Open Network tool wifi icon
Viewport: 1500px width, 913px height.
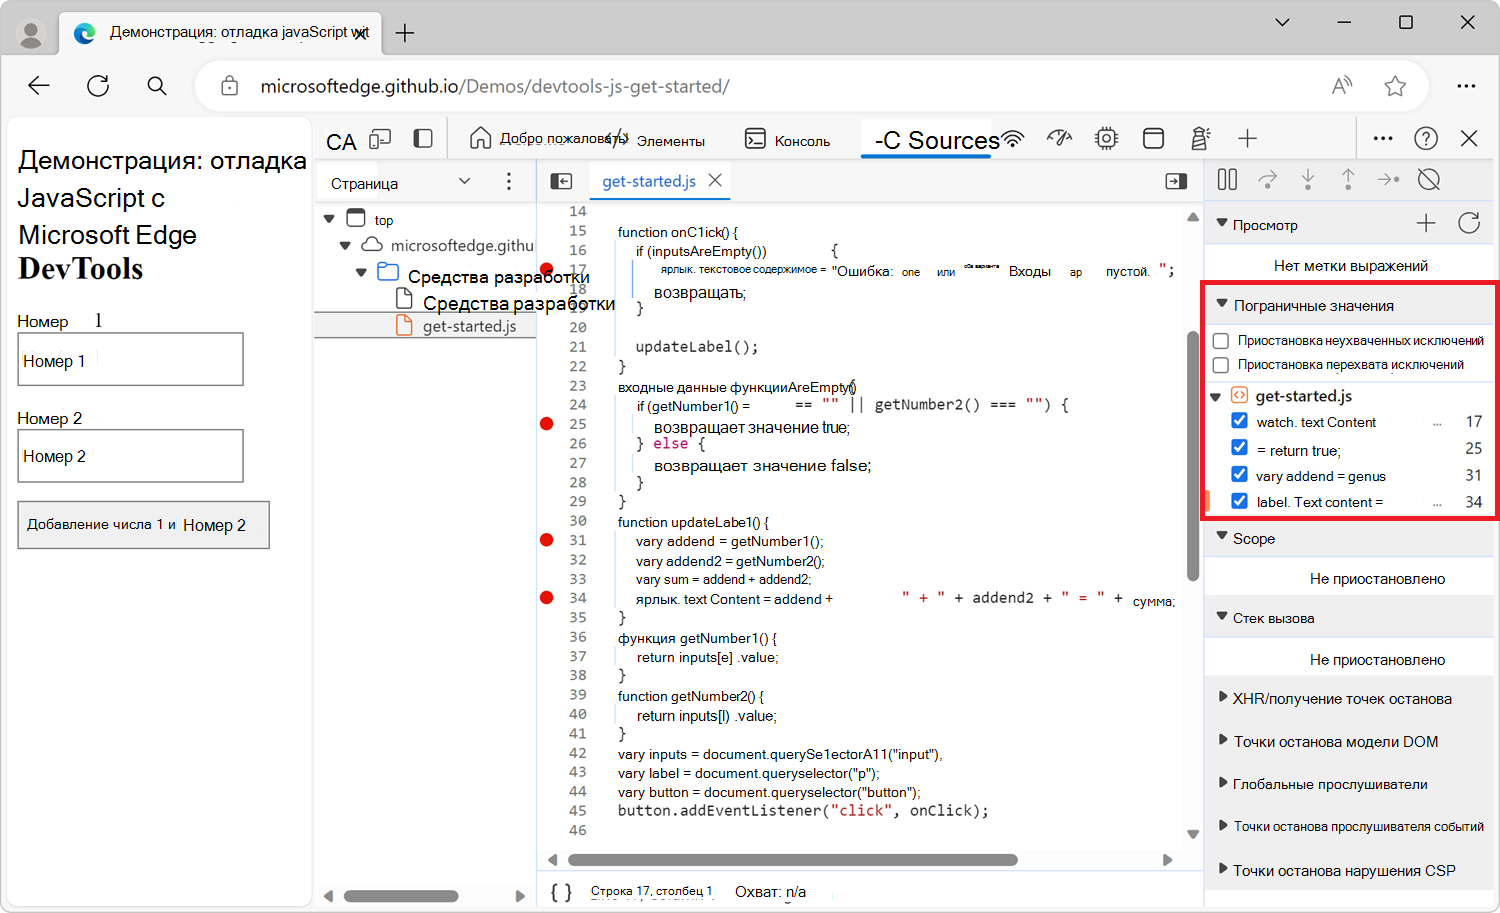[1013, 139]
